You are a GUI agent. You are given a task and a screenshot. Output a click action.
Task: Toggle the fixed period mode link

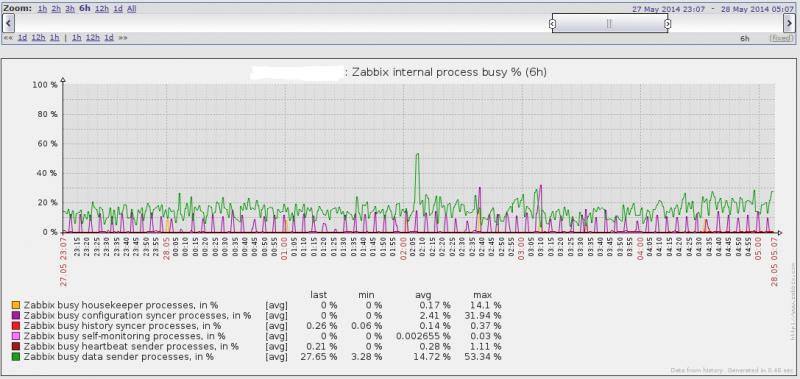point(782,38)
